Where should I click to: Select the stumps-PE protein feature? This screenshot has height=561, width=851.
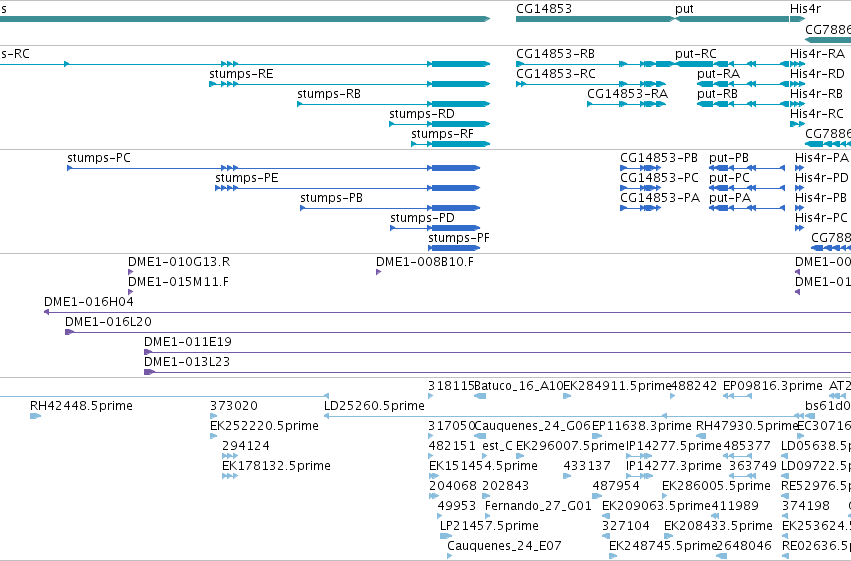348,188
